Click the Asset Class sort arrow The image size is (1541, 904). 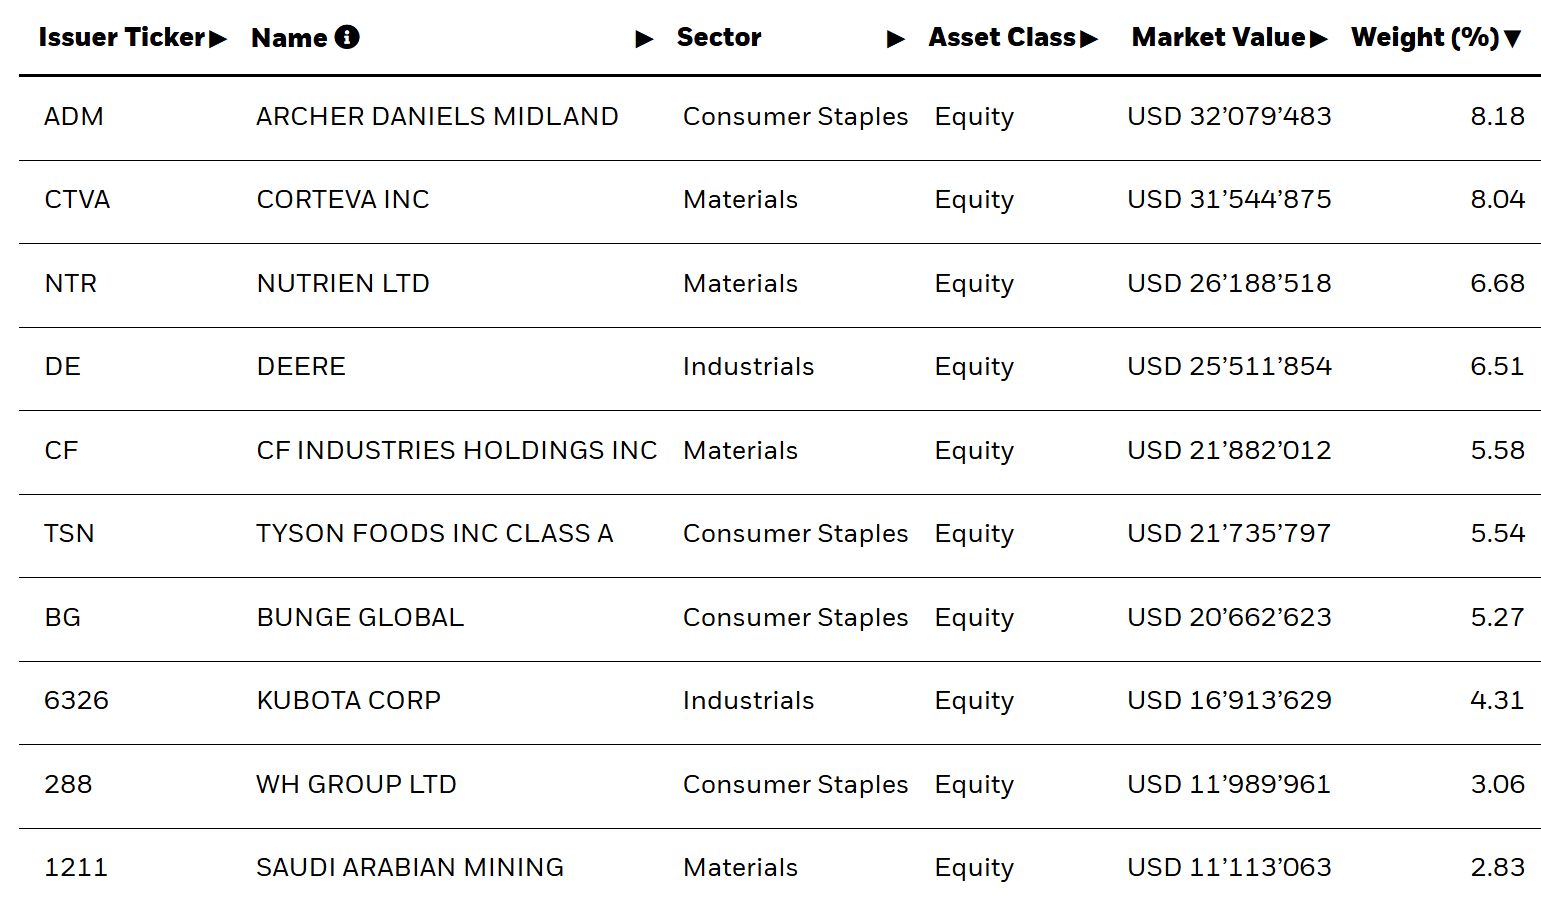(x=1089, y=39)
